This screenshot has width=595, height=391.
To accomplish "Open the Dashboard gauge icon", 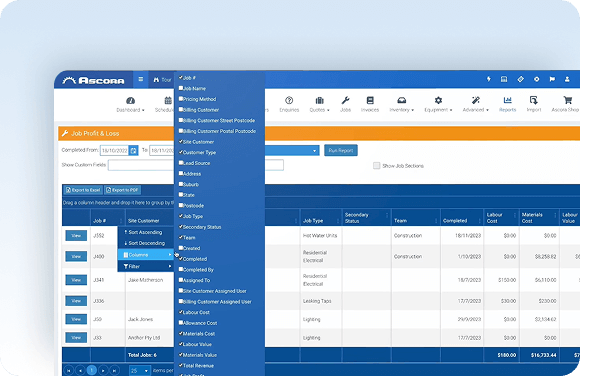I will 130,101.
